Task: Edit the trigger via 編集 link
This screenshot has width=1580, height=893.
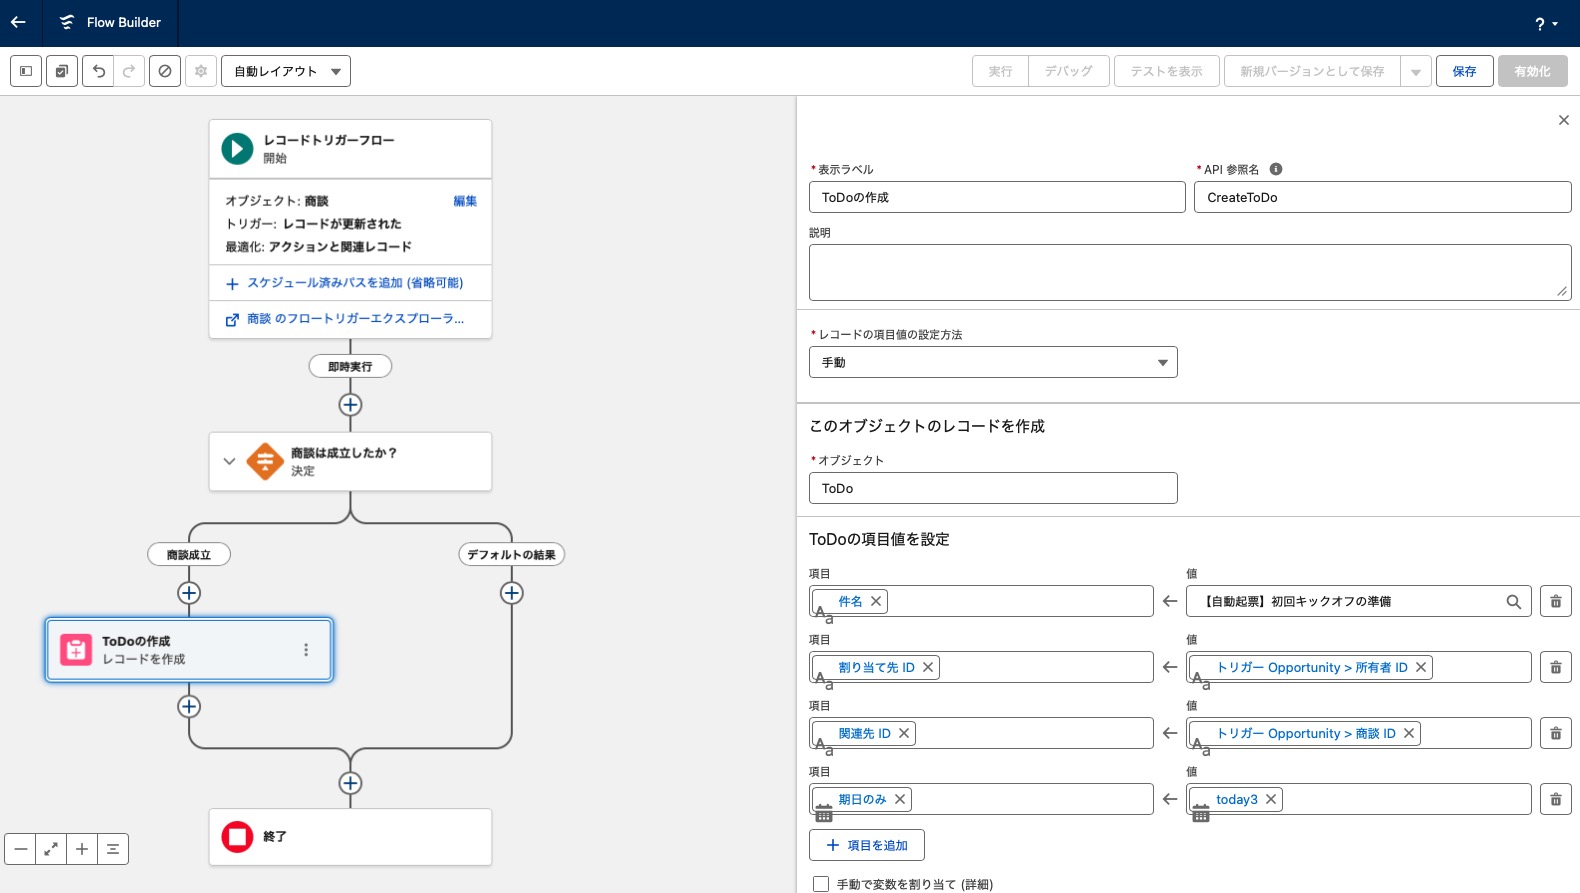Action: (x=465, y=201)
